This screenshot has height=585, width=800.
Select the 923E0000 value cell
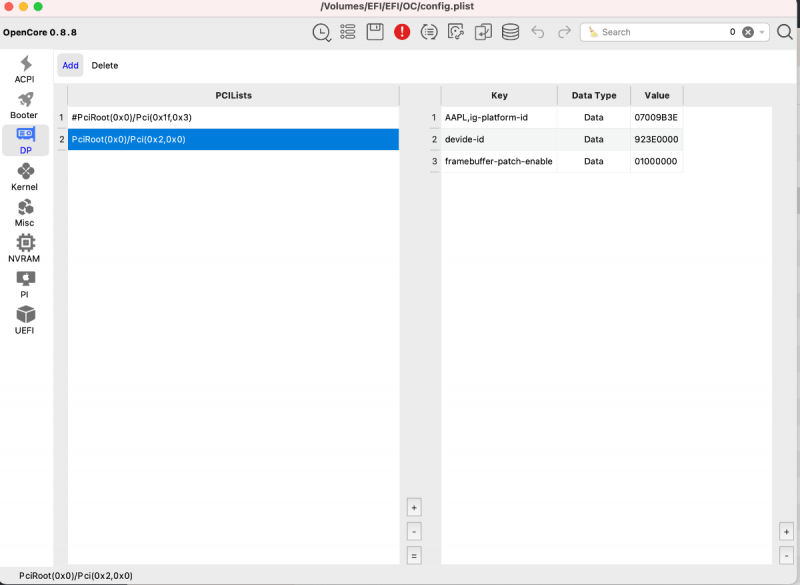tap(657, 139)
